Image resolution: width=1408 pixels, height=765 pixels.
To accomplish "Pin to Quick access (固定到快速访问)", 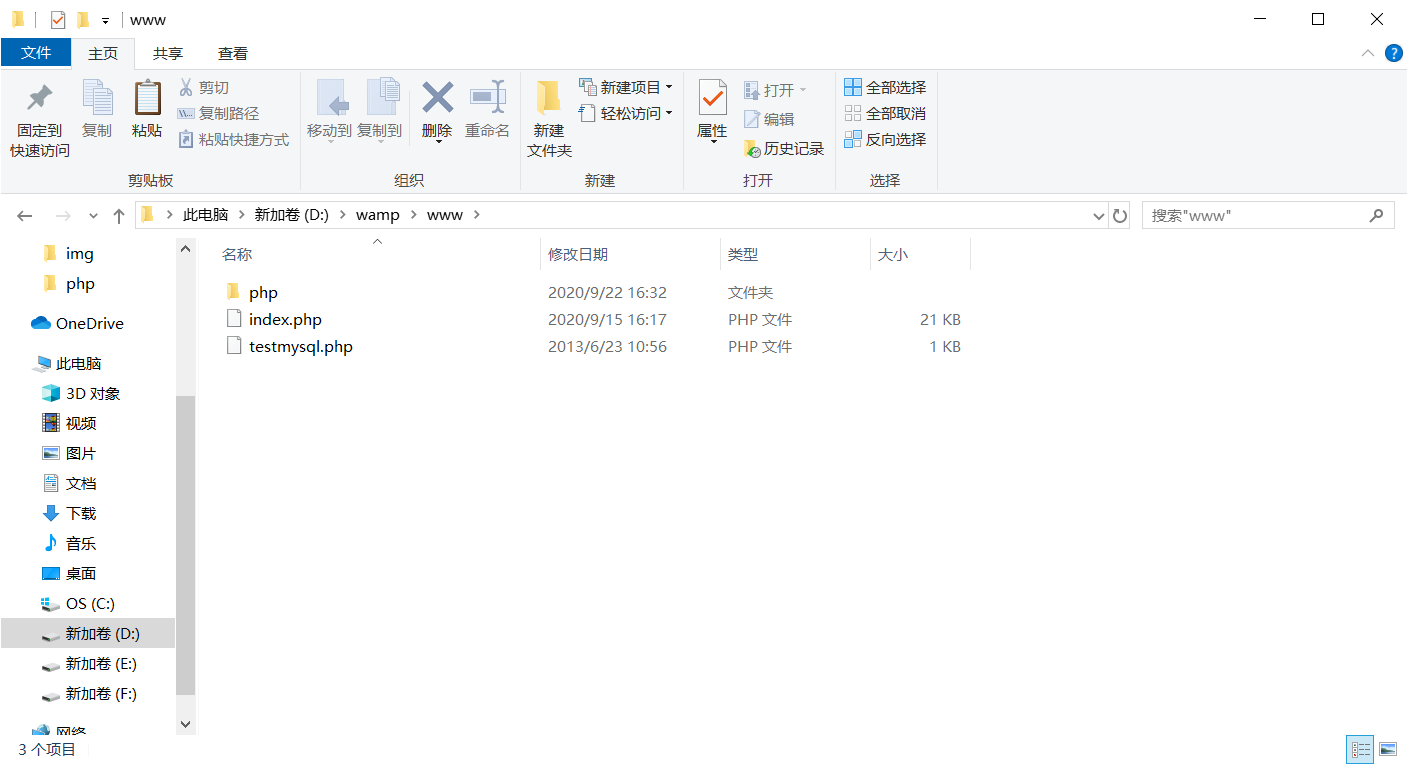I will click(x=40, y=119).
